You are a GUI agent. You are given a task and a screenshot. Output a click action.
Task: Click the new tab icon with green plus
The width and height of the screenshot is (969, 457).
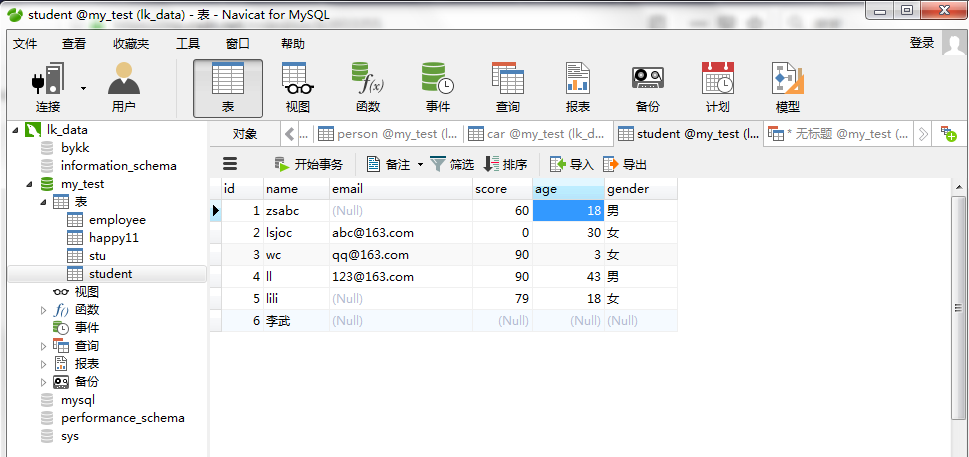click(x=949, y=133)
